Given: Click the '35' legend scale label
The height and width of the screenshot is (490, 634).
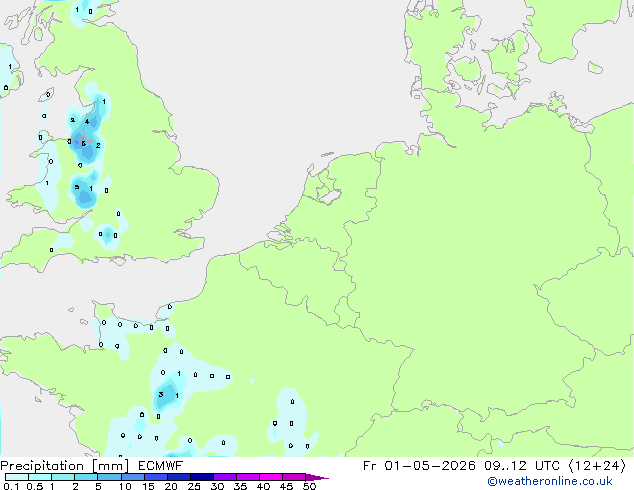Looking at the screenshot, I should (x=240, y=486).
